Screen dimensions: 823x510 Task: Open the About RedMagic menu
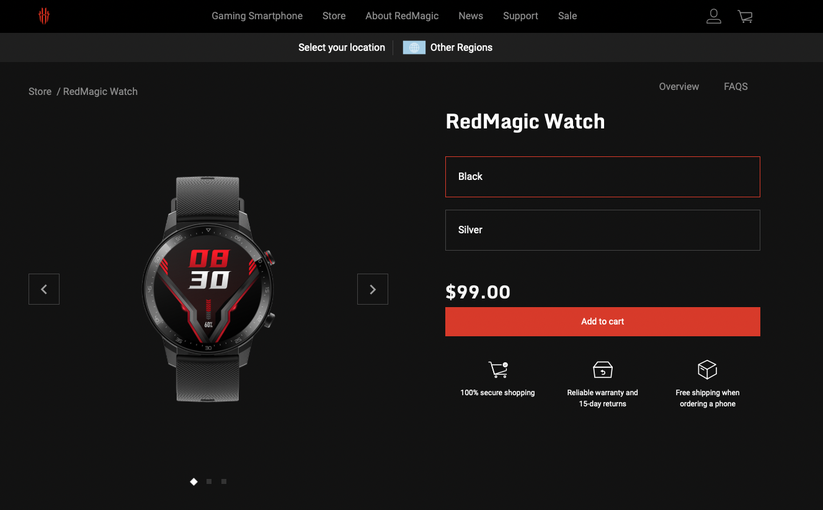pyautogui.click(x=402, y=16)
